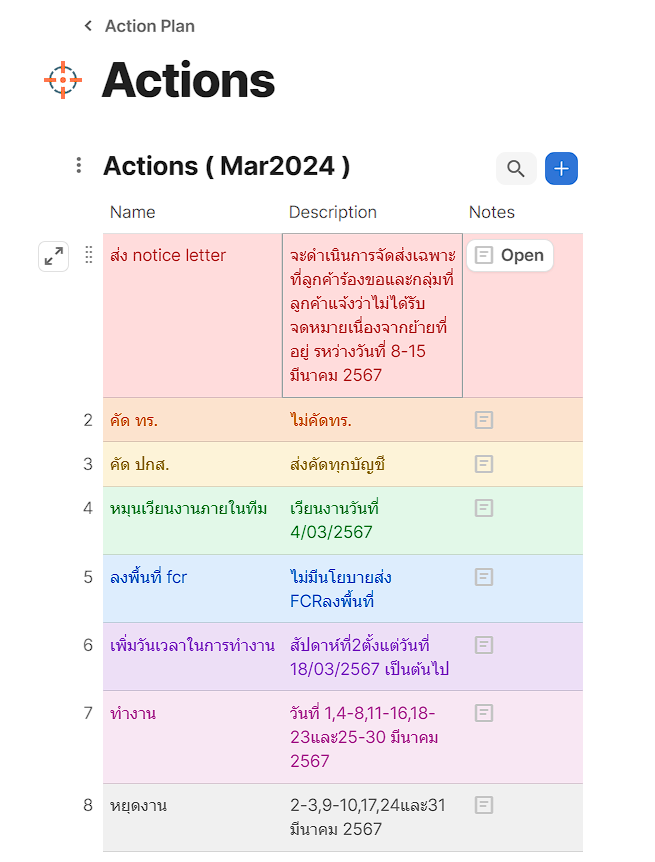Open the search icon for Actions table

point(516,169)
